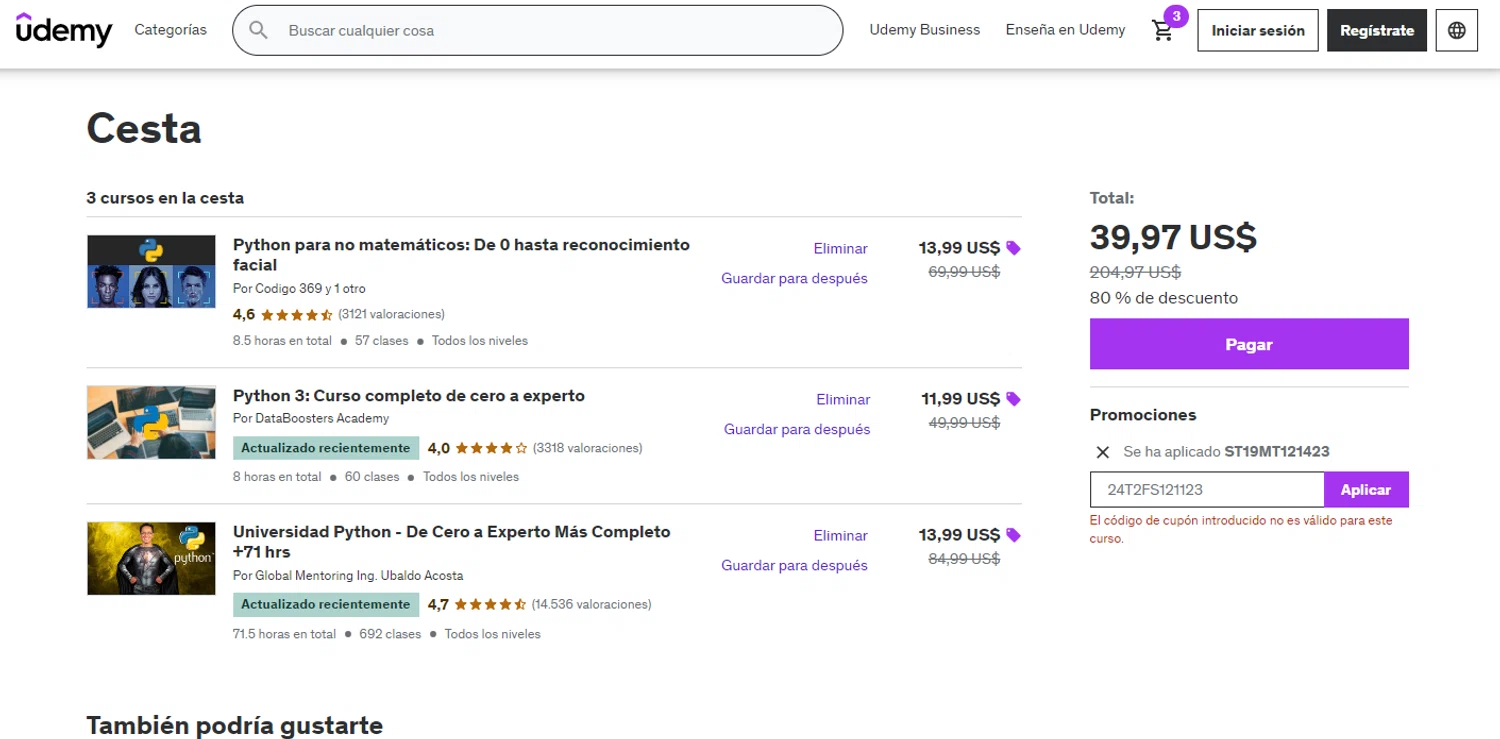1500x739 pixels.
Task: Open the shopping cart icon
Action: click(1162, 31)
